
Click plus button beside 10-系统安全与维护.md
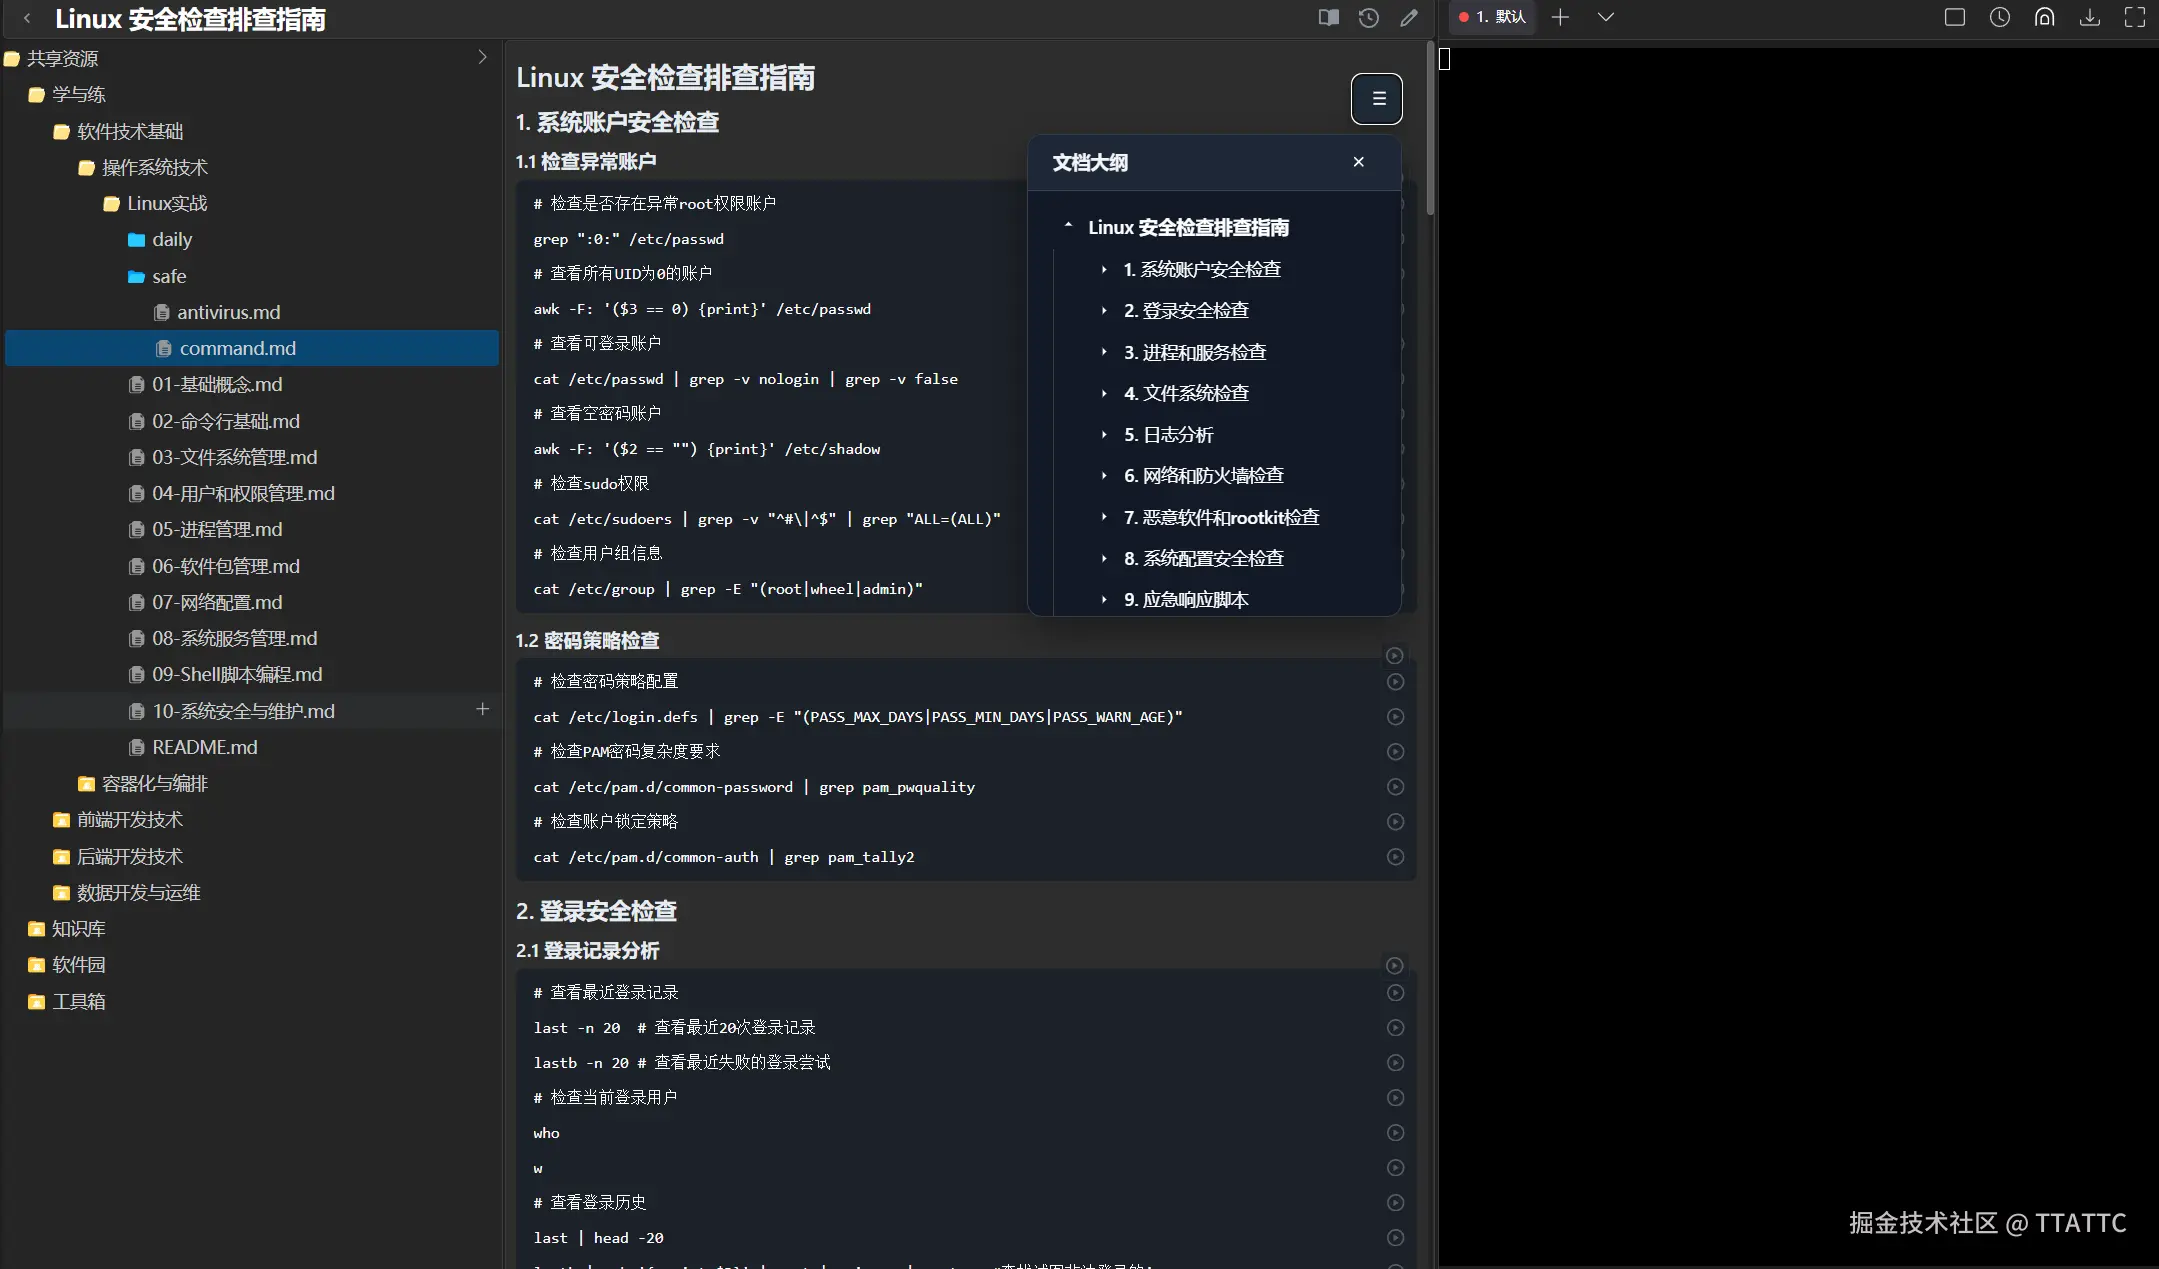pyautogui.click(x=482, y=709)
